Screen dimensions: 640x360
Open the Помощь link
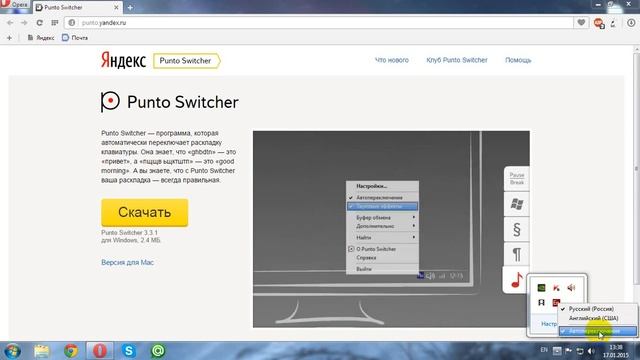click(518, 60)
